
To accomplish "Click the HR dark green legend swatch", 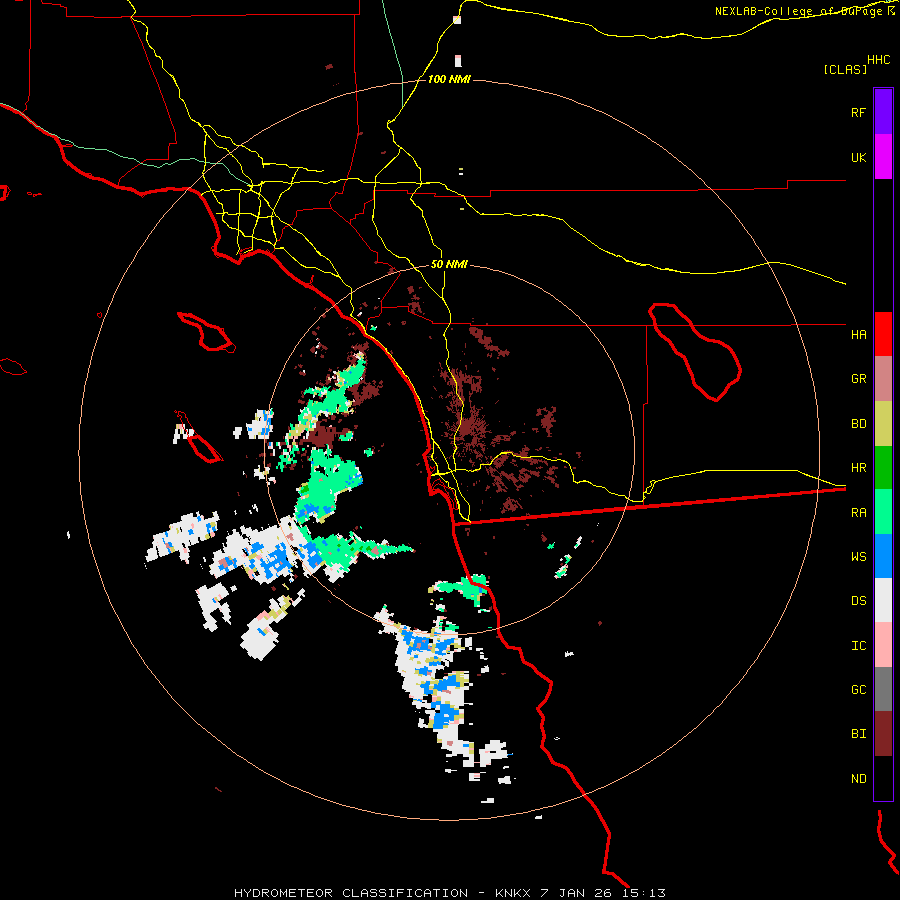I will coord(883,467).
